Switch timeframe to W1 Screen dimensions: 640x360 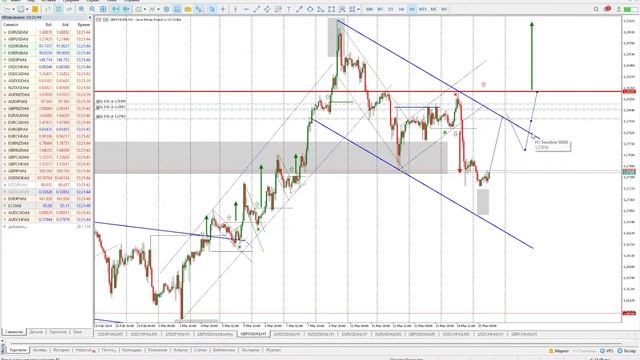[380, 9]
